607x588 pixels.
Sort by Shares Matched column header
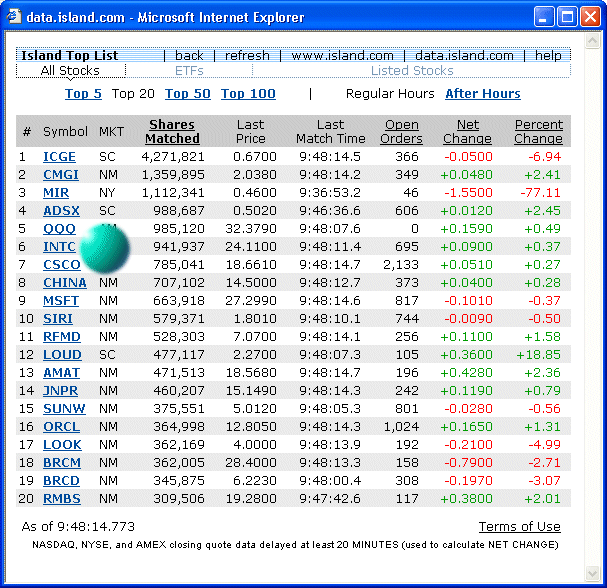pos(172,131)
